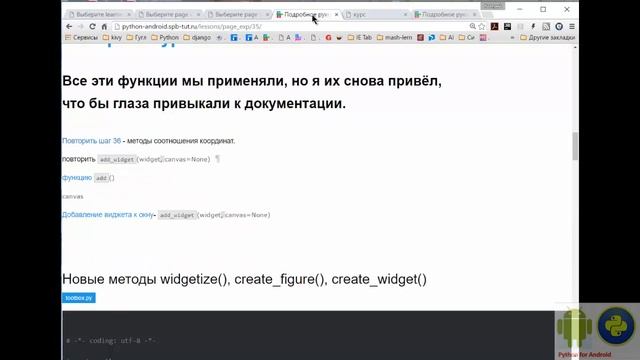Screen dimensions: 640x360
Task: Switch to the second Выберите page tab
Action: [167, 14]
